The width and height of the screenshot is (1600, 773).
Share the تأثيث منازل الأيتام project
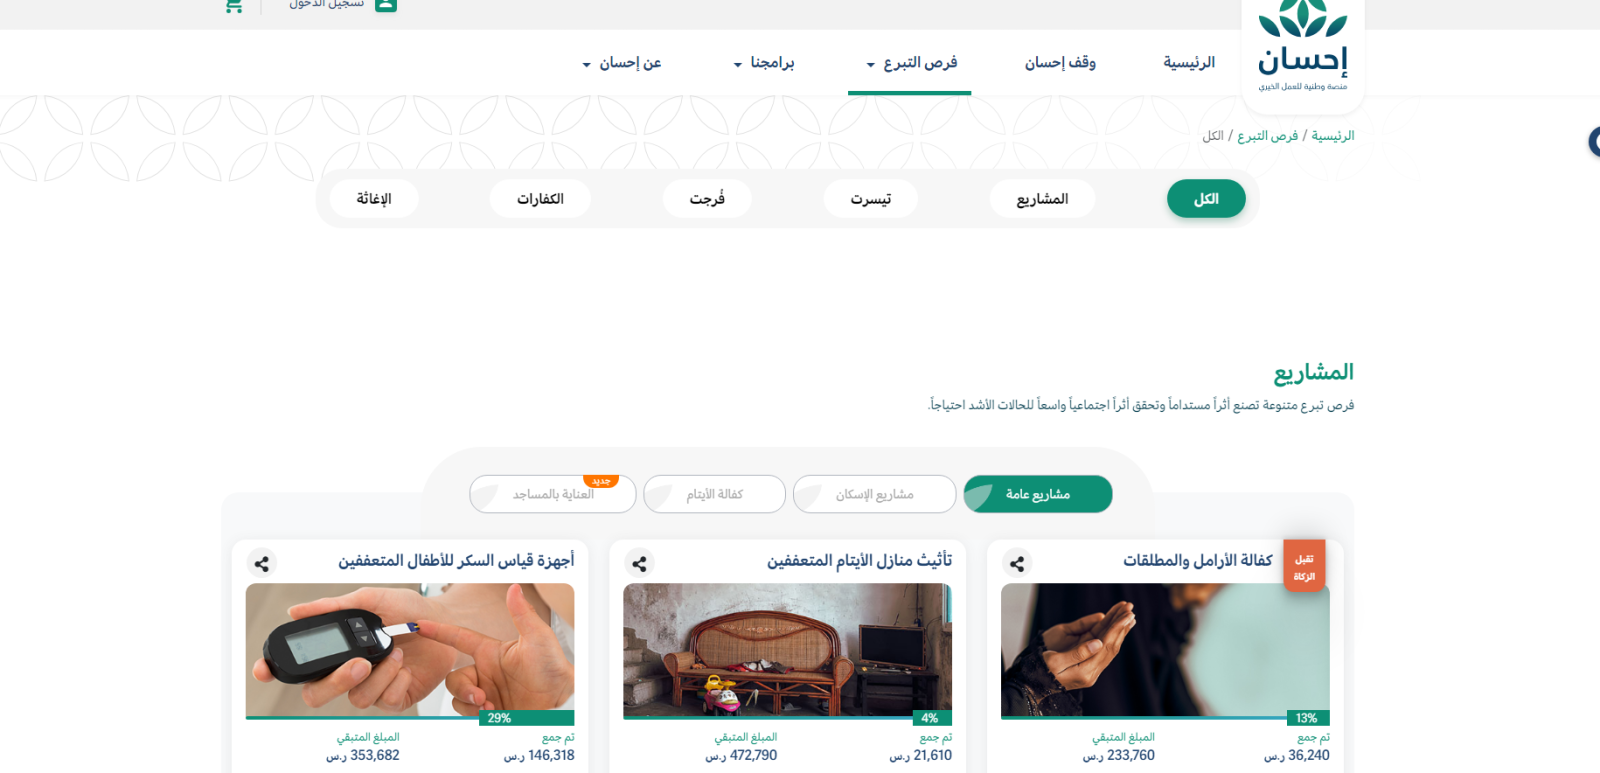point(639,563)
